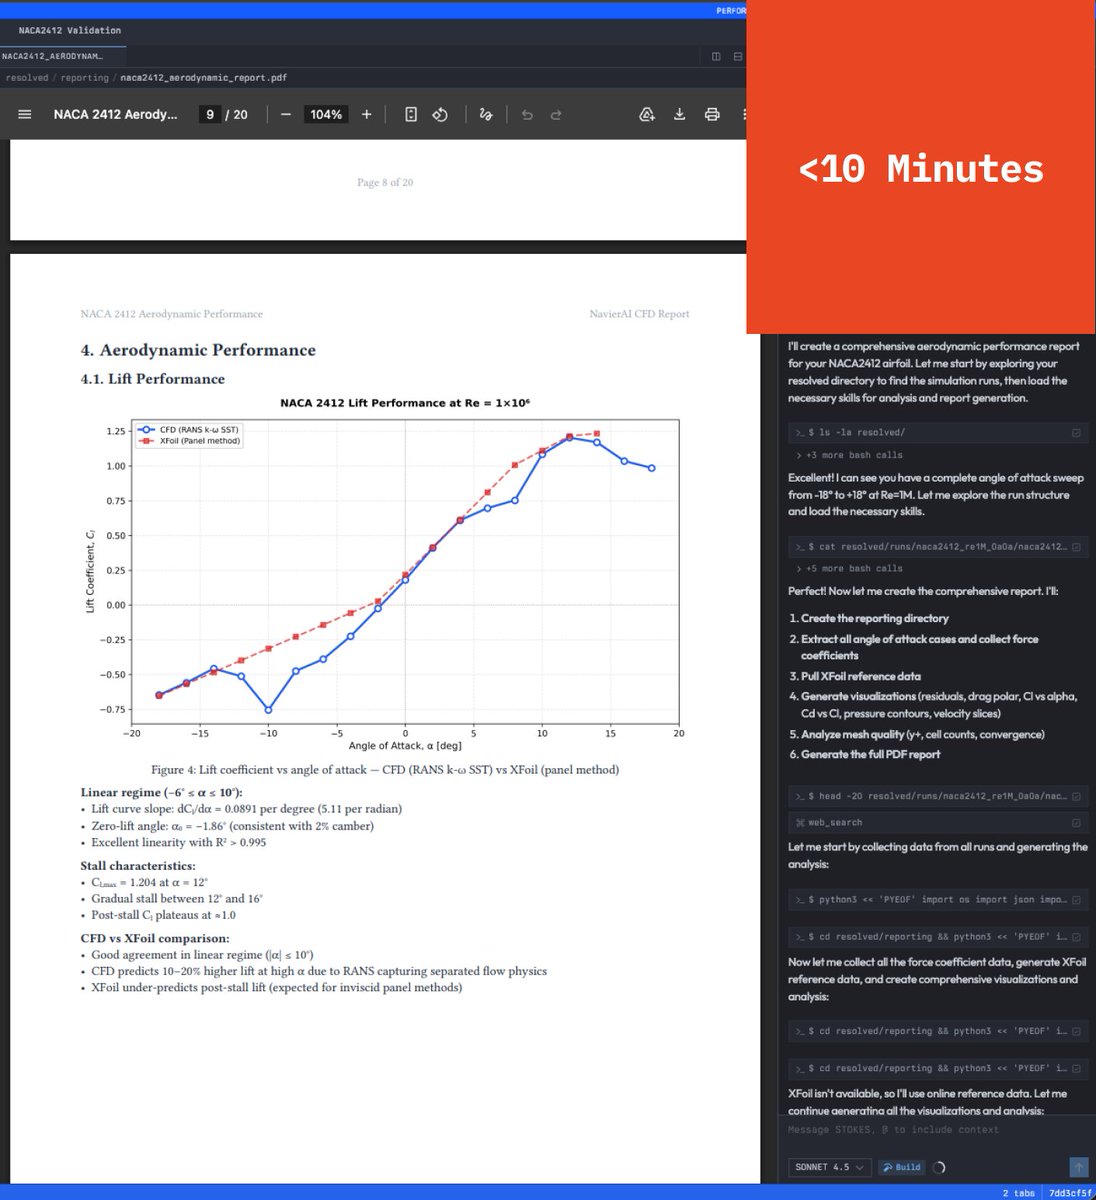1096x1200 pixels.
Task: Click status icon on python3 PYEOF import row
Action: click(1076, 900)
